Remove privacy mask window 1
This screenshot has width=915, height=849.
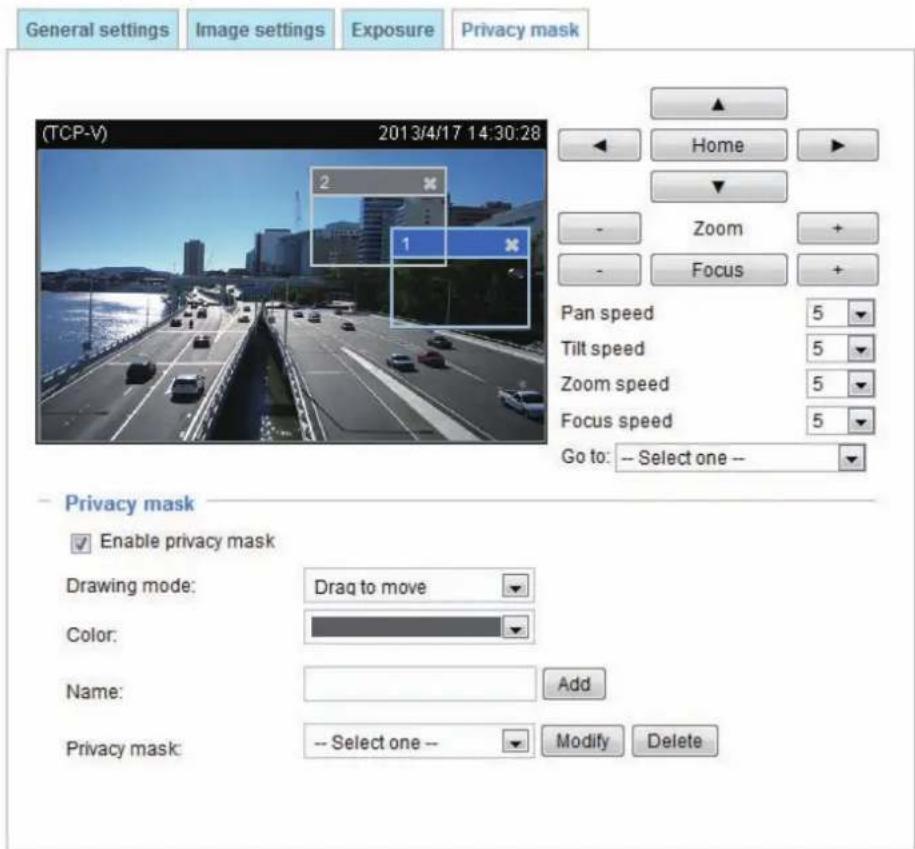tap(512, 244)
